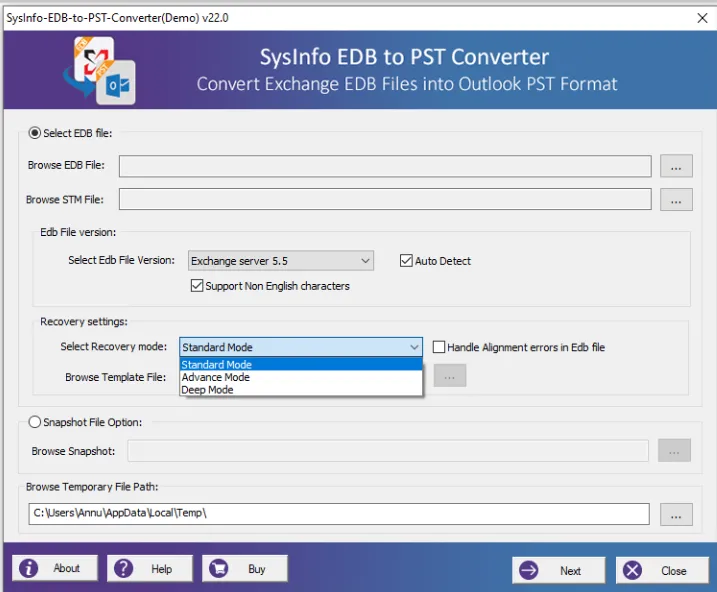Click the Buy shopping cart icon
Image resolution: width=717 pixels, height=592 pixels.
[219, 568]
